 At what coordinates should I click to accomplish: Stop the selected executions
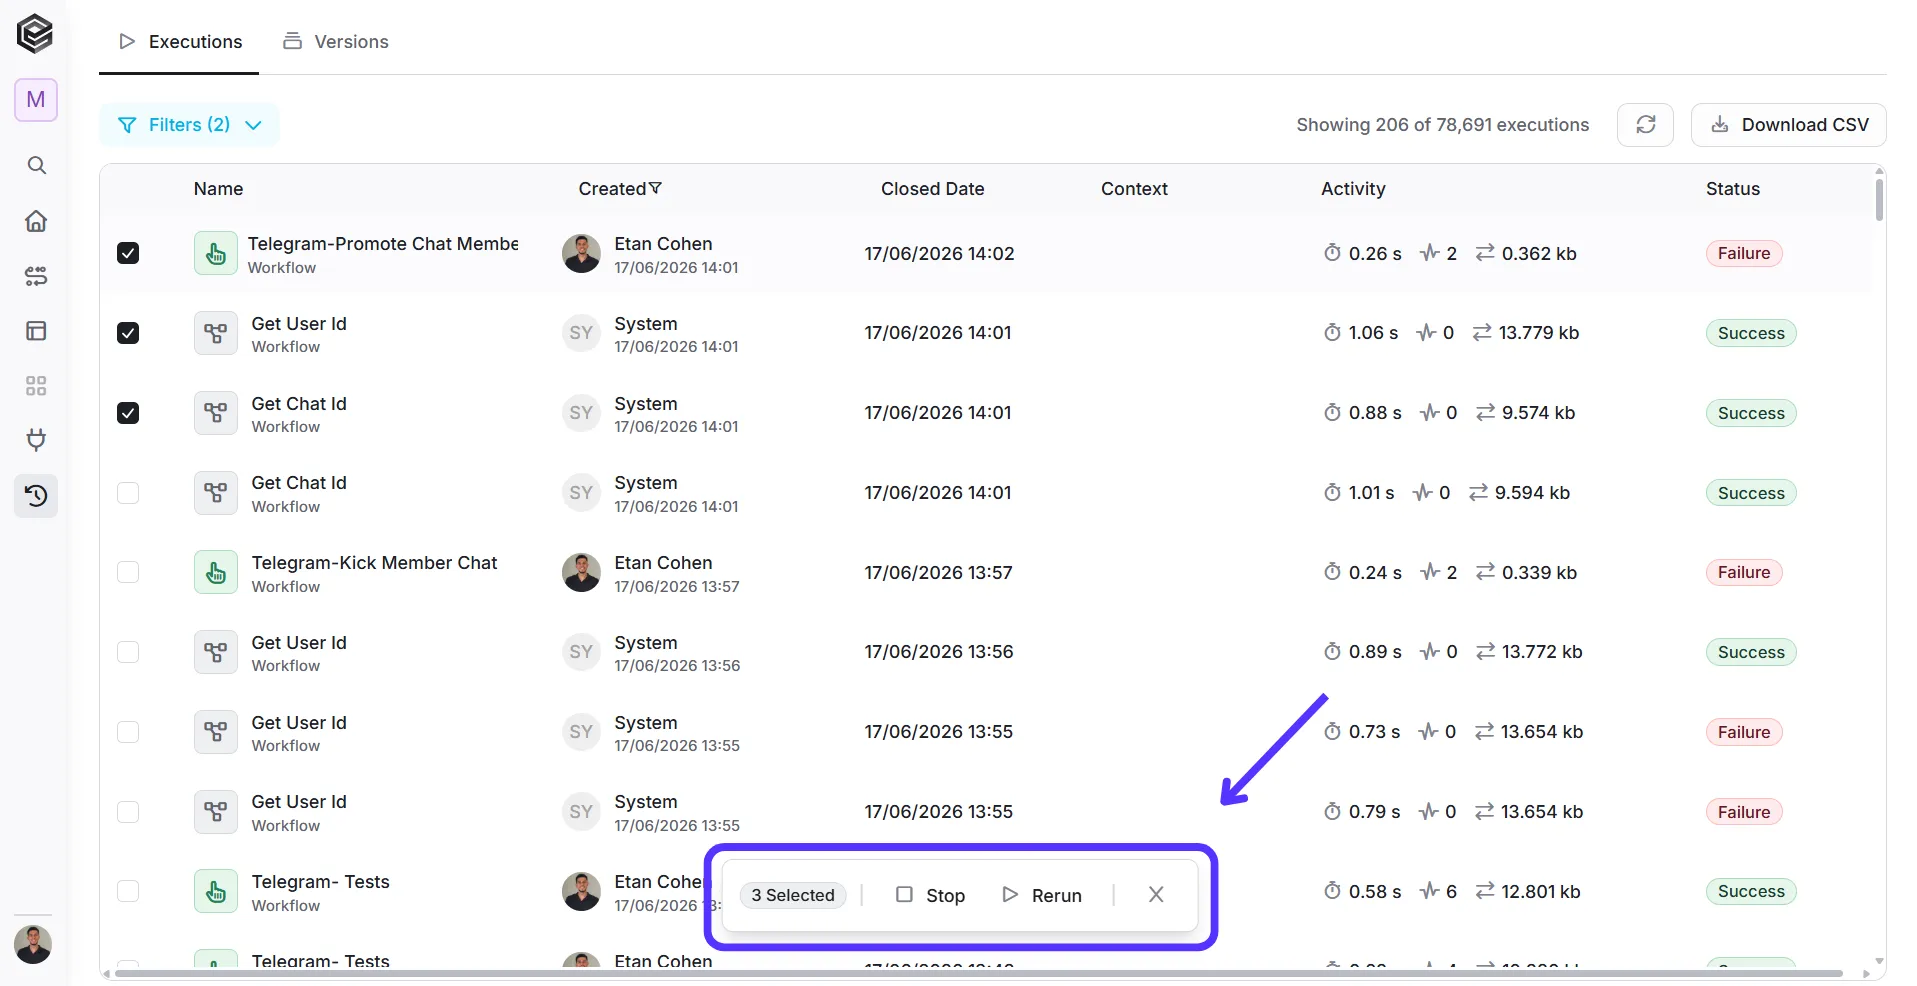930,895
